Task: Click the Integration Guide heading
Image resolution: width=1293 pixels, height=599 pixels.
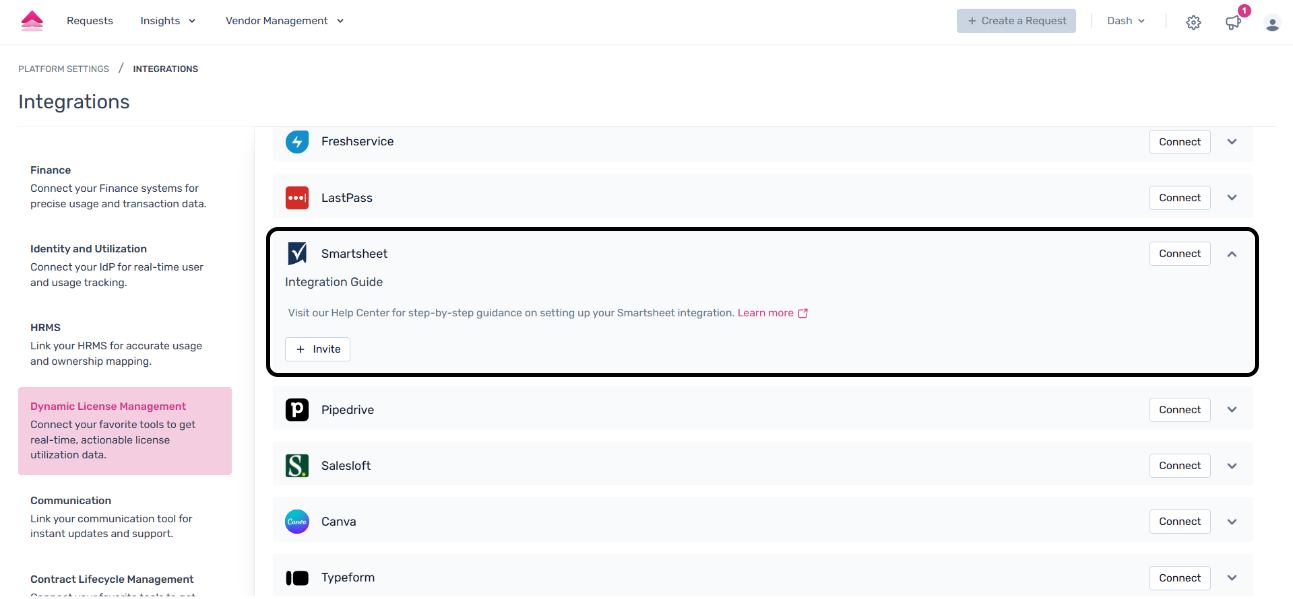Action: 334,282
